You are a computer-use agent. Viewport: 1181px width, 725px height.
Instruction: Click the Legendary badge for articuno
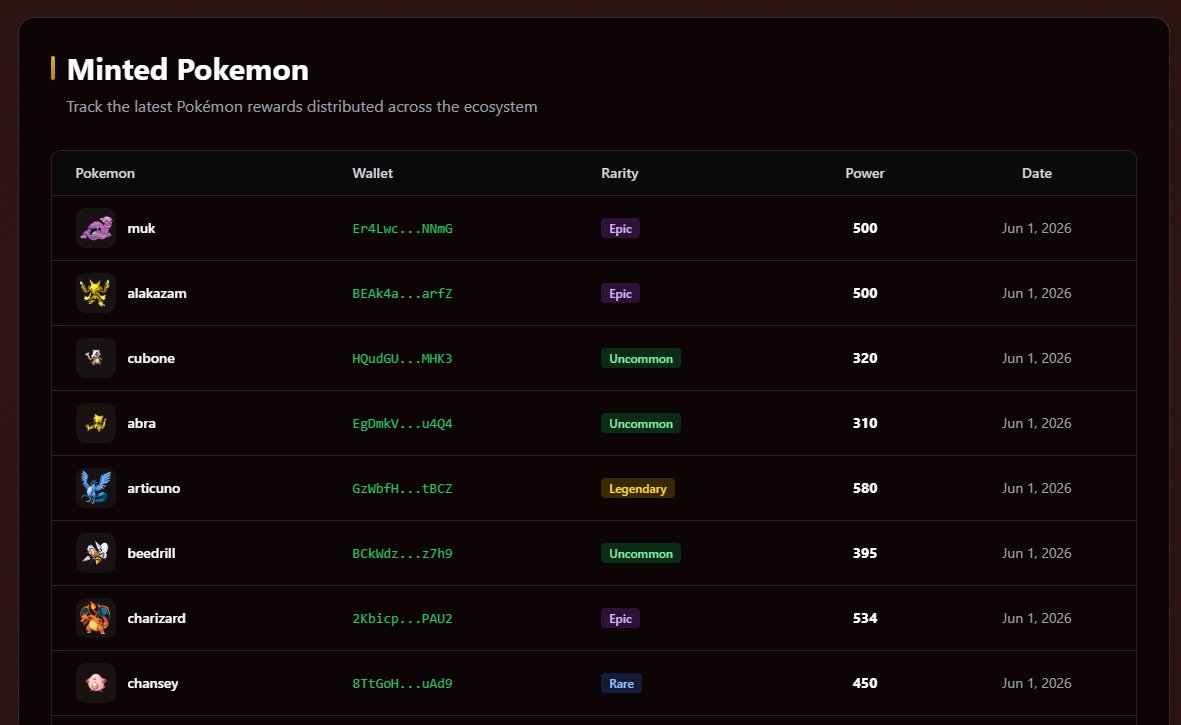coord(638,488)
